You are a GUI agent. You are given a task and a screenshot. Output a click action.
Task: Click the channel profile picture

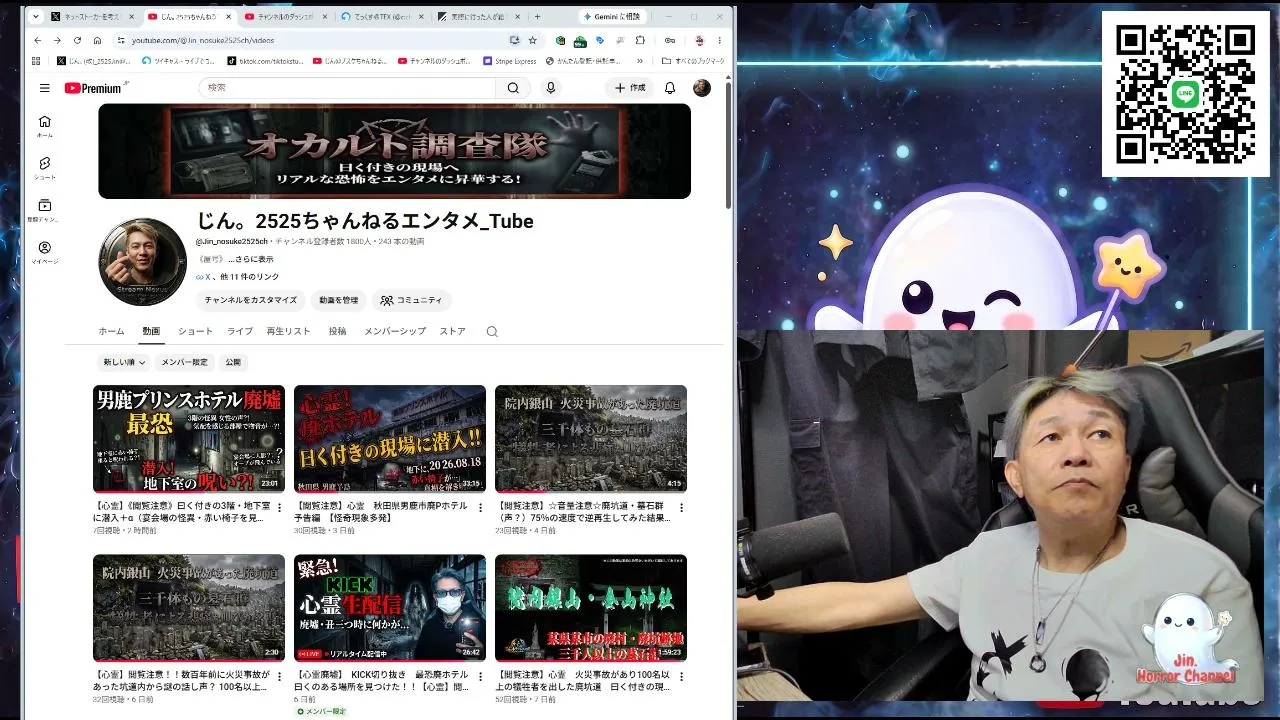pyautogui.click(x=142, y=262)
